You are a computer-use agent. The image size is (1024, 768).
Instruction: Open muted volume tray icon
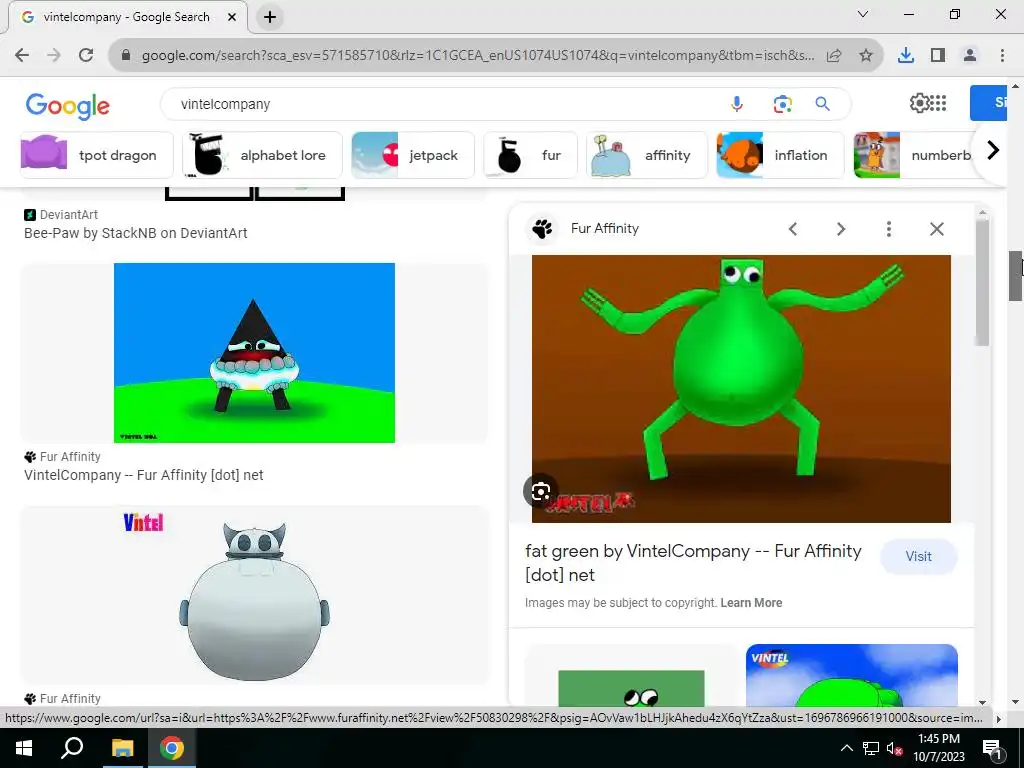tap(895, 748)
